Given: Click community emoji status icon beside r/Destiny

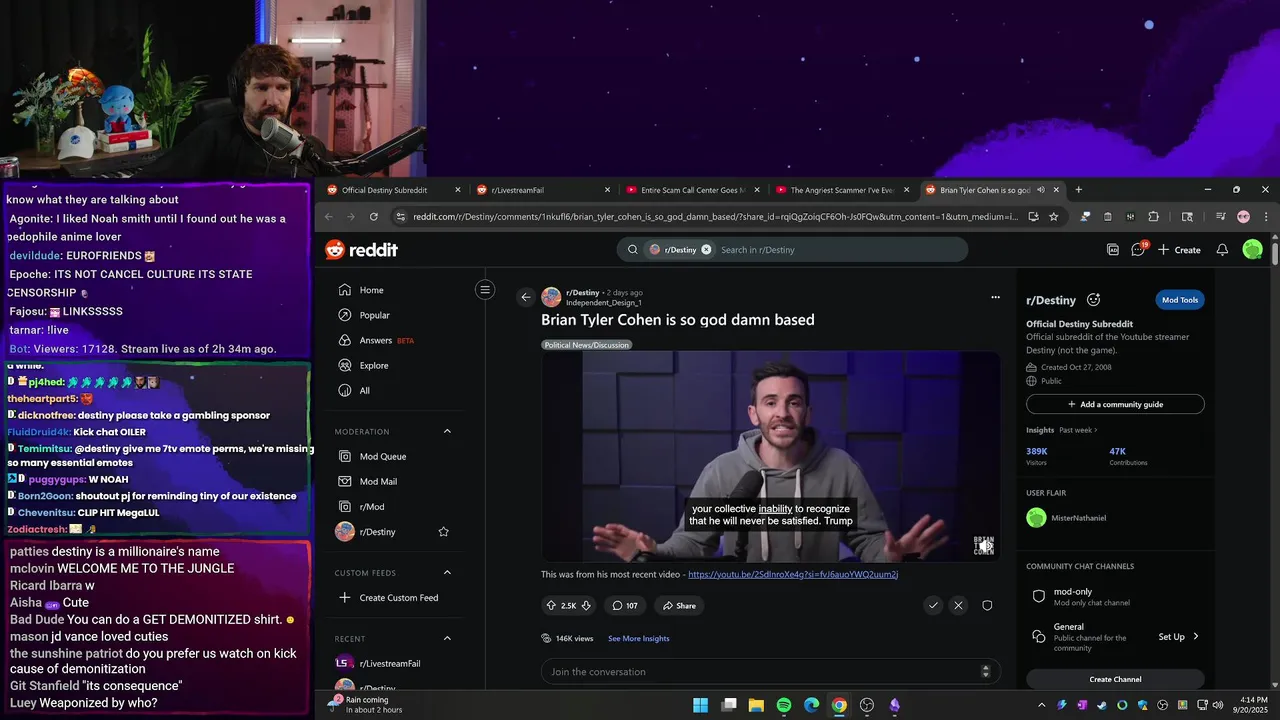Looking at the screenshot, I should (1094, 300).
